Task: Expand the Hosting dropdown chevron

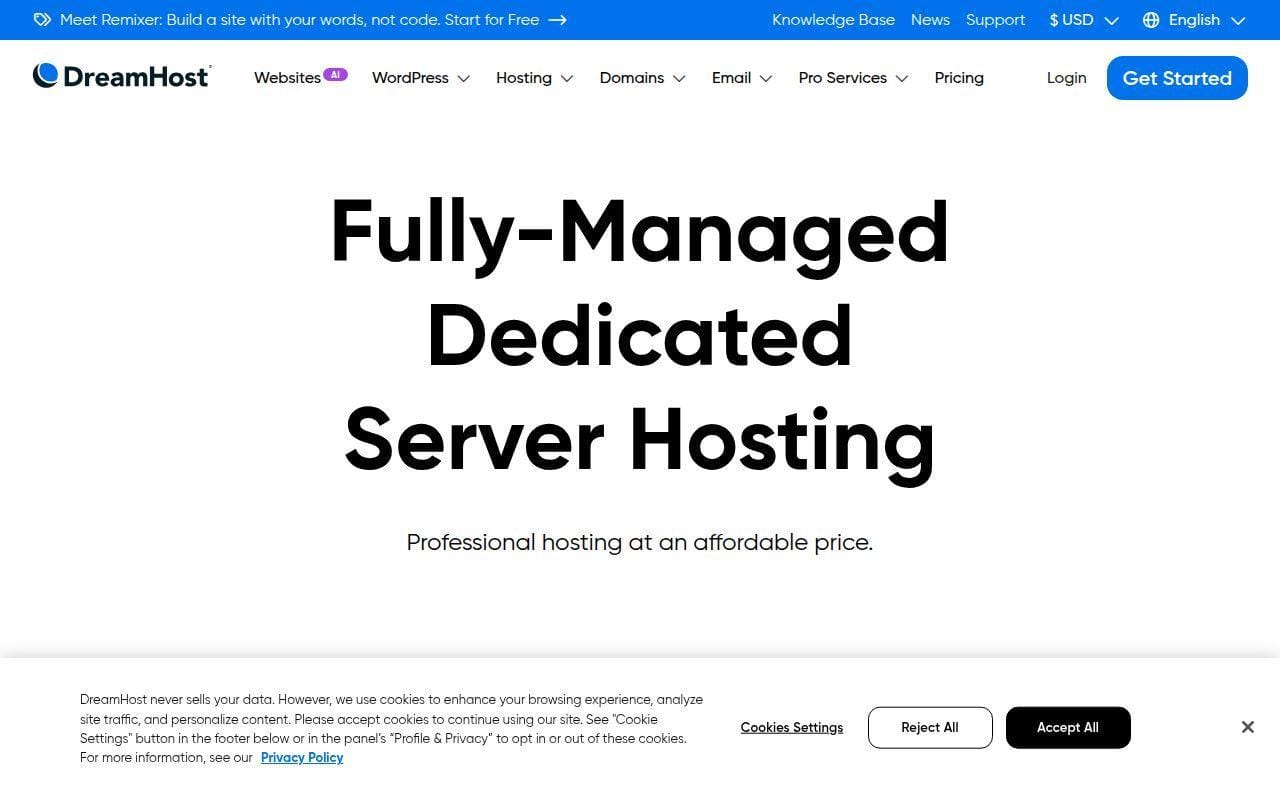Action: point(567,78)
